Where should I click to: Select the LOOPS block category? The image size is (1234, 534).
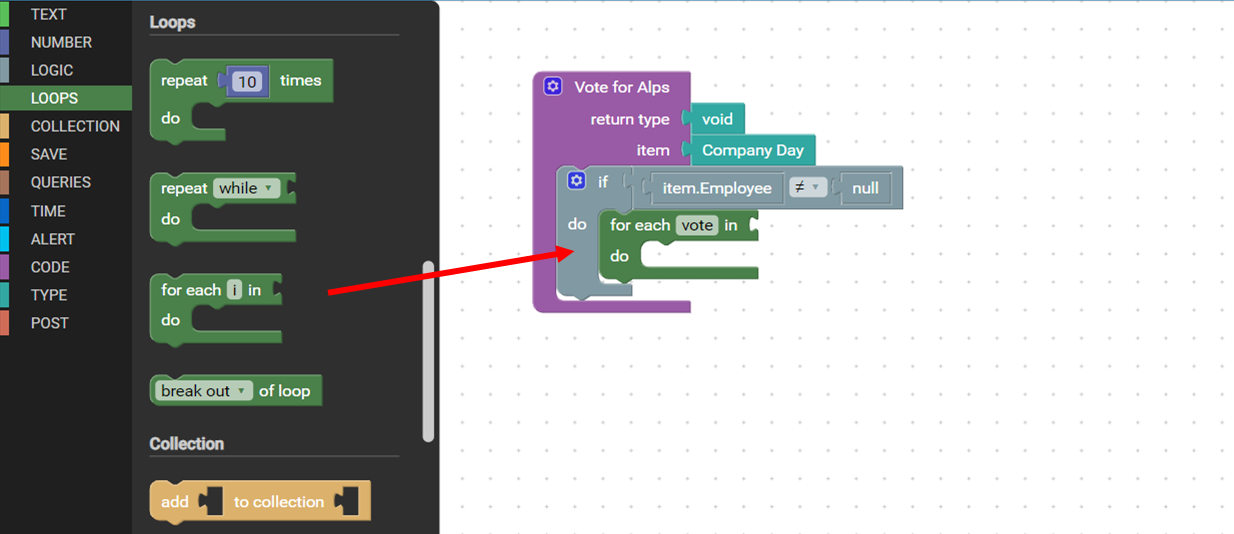[x=65, y=98]
